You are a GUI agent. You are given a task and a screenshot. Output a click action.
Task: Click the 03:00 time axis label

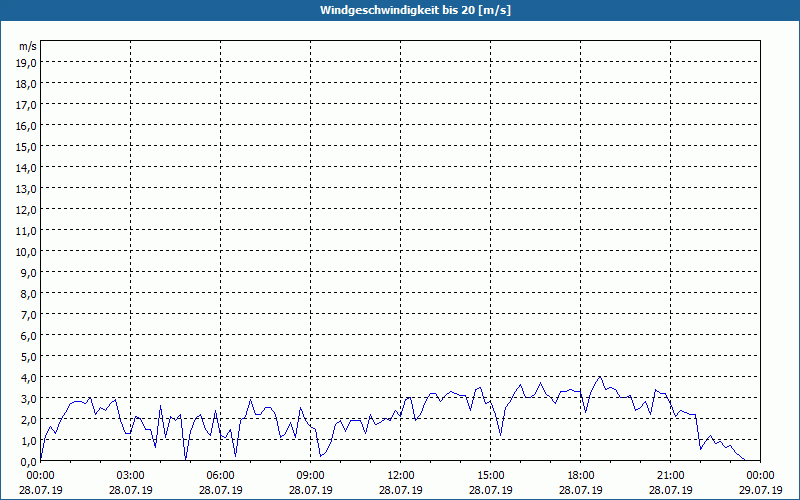pos(131,476)
